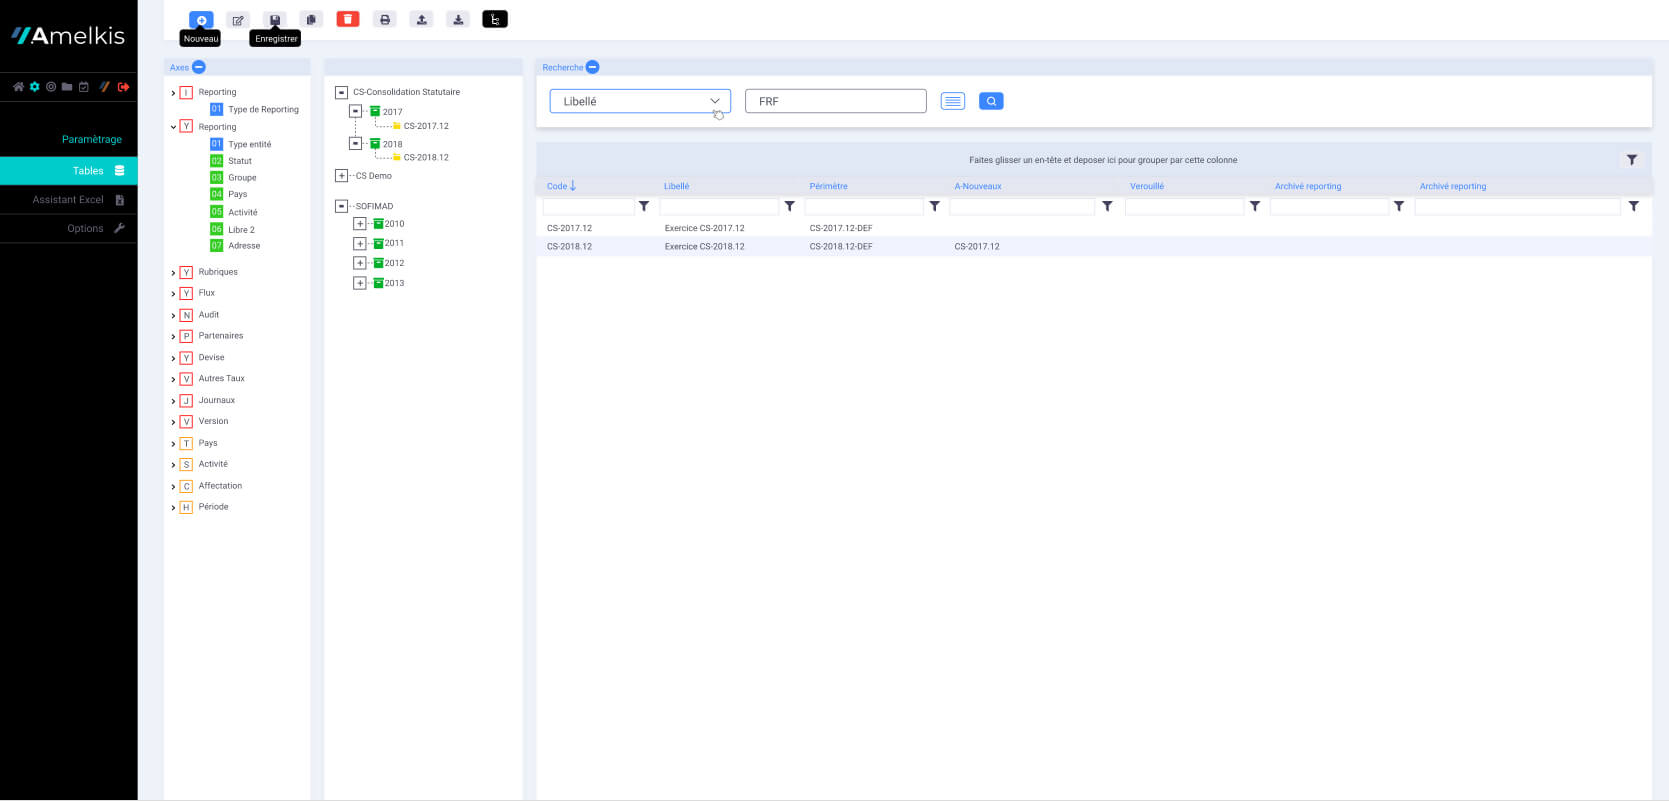Sort by the Verouillé column header

coord(1146,186)
